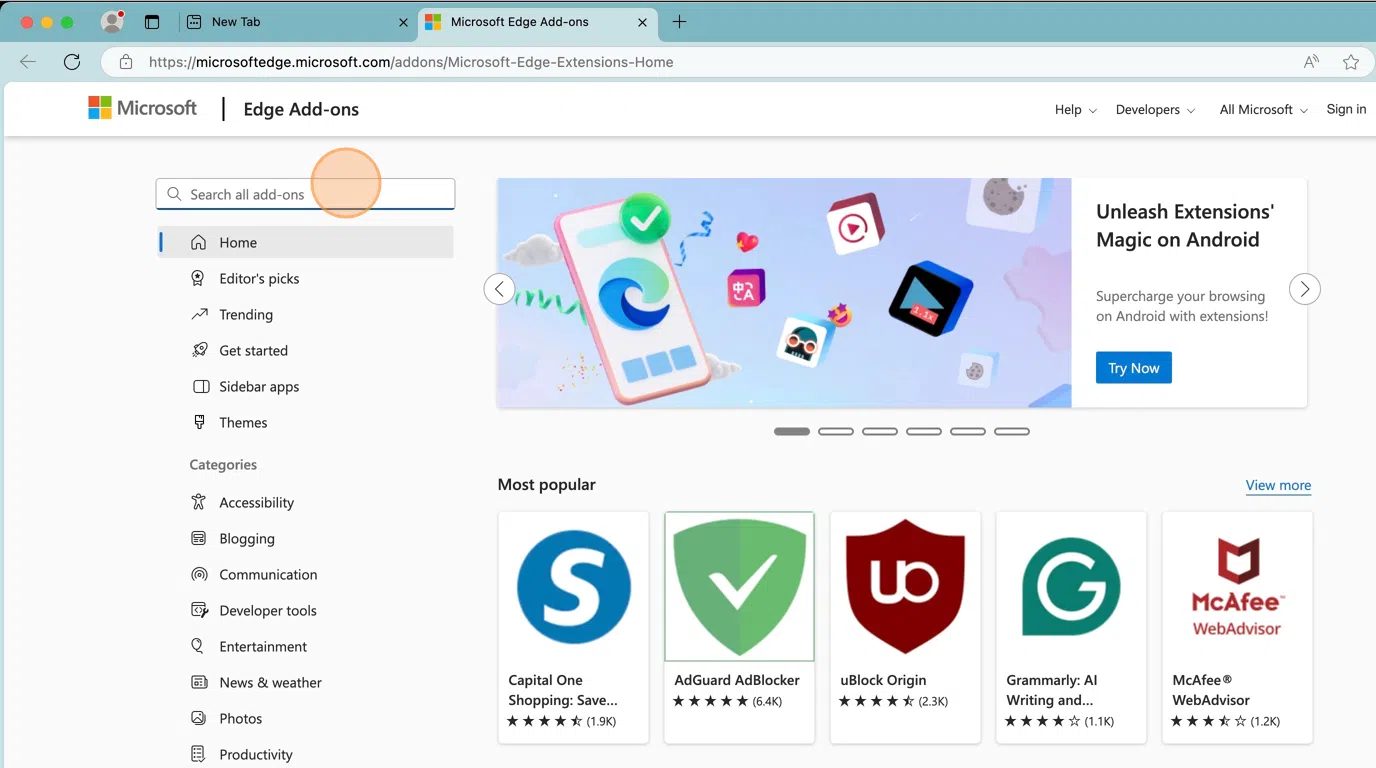Image resolution: width=1376 pixels, height=768 pixels.
Task: Select the Microsoft Edge Add-ons tab
Action: click(x=538, y=22)
